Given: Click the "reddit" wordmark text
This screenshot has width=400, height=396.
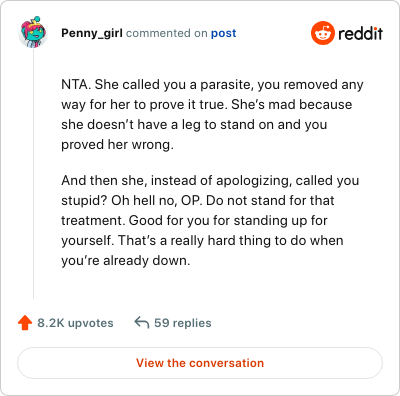Looking at the screenshot, I should coord(360,33).
